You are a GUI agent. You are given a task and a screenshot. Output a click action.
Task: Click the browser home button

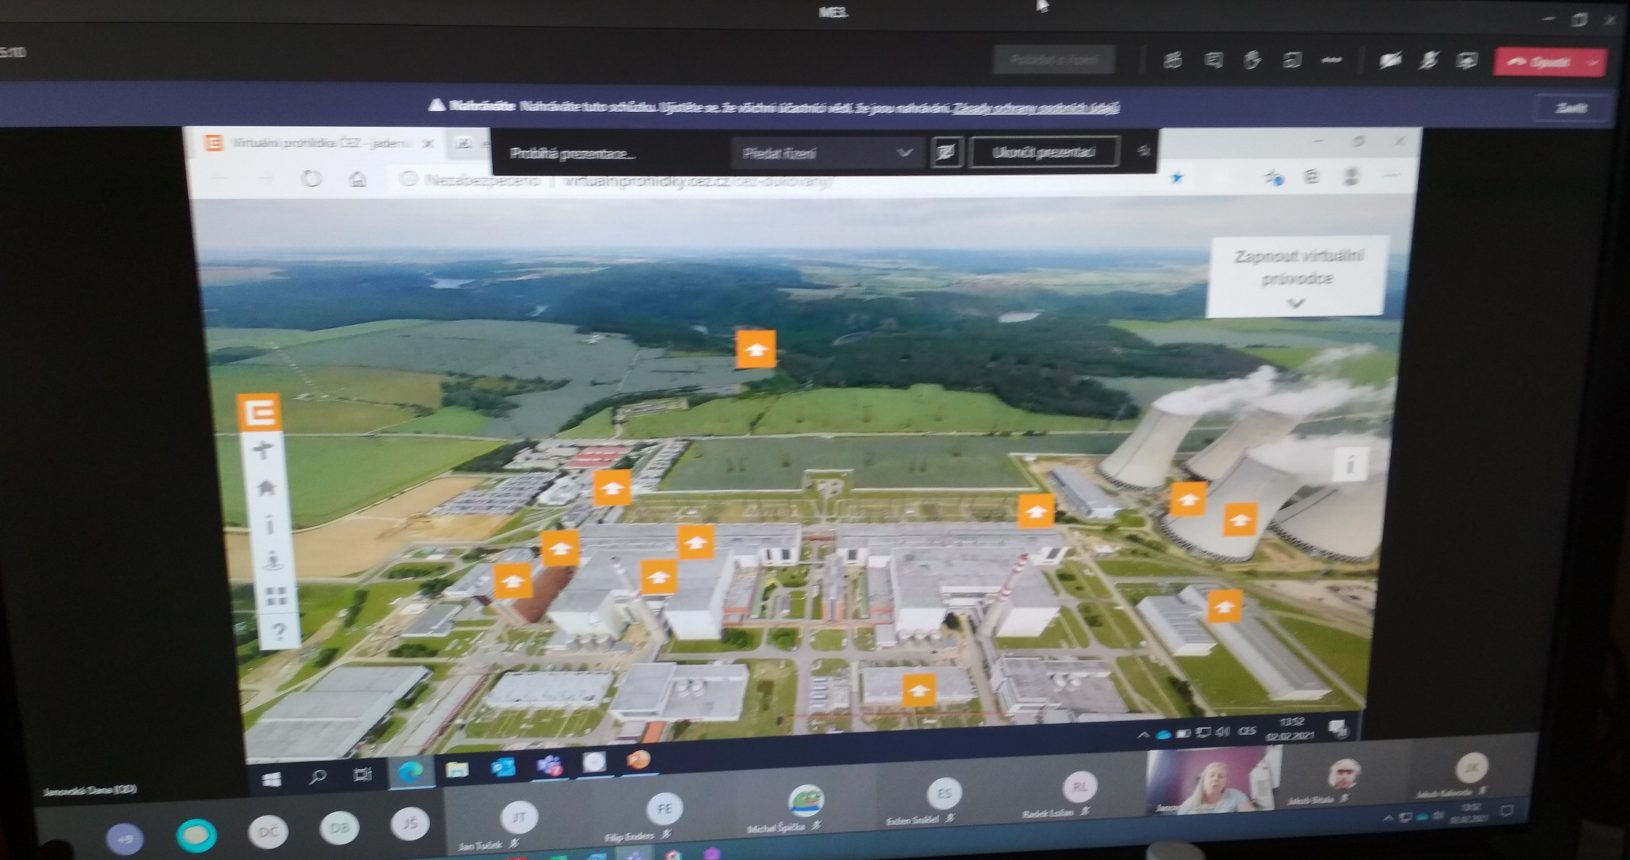coord(358,180)
